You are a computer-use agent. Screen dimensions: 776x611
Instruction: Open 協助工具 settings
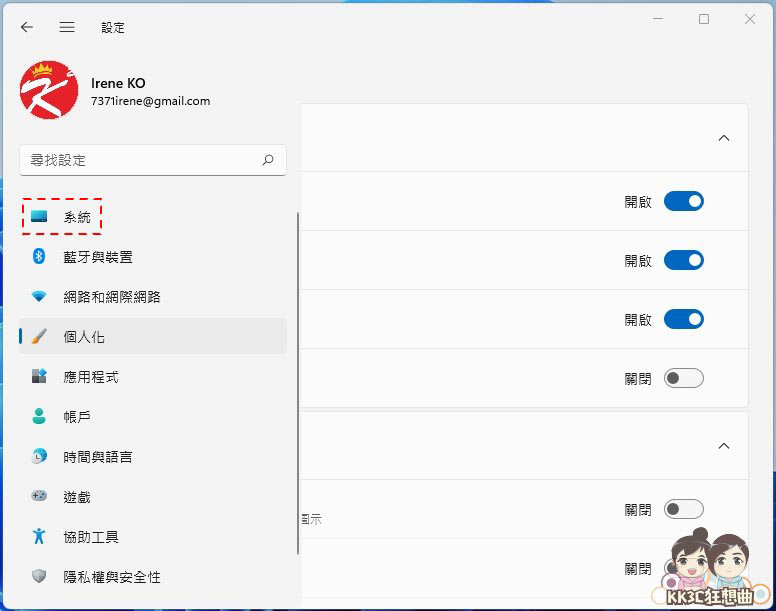click(x=153, y=537)
